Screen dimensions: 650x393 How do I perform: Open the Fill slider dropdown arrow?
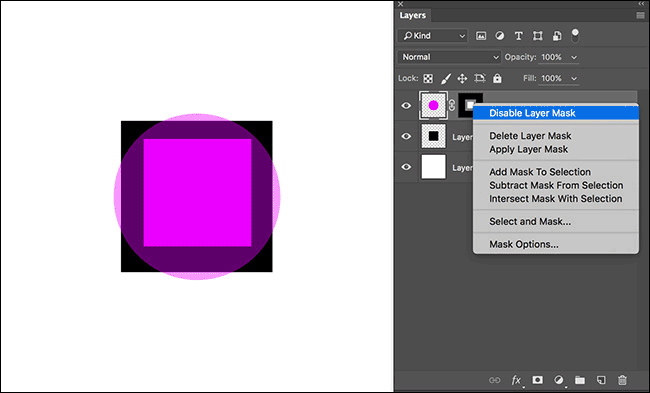pos(574,78)
